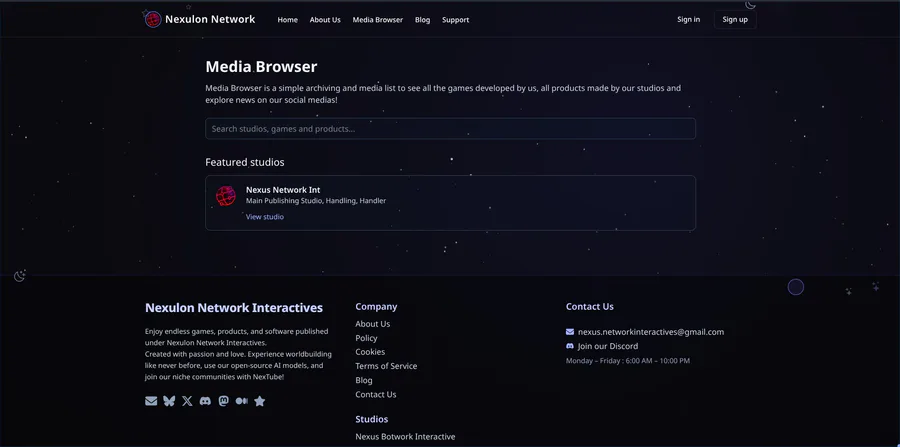This screenshot has width=900, height=447.
Task: Click the Sign up button
Action: [735, 20]
